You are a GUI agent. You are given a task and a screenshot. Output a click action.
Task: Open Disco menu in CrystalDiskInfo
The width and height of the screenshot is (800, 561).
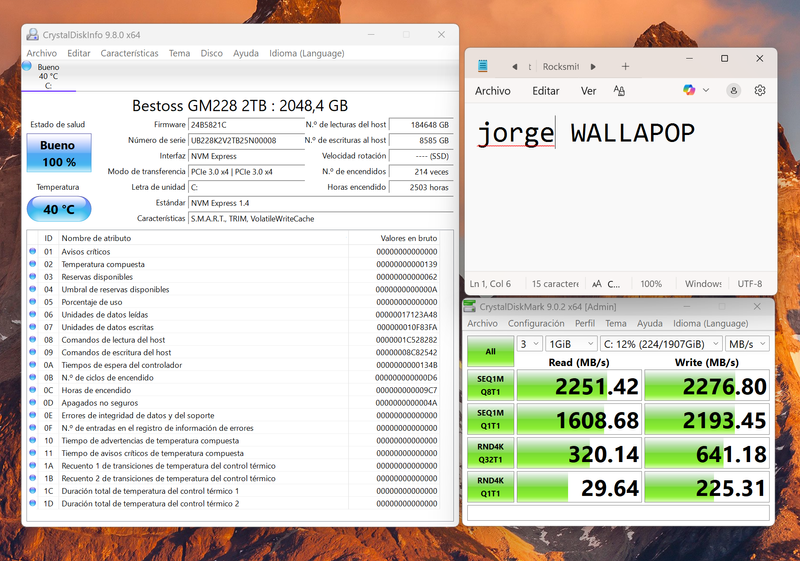click(x=212, y=53)
